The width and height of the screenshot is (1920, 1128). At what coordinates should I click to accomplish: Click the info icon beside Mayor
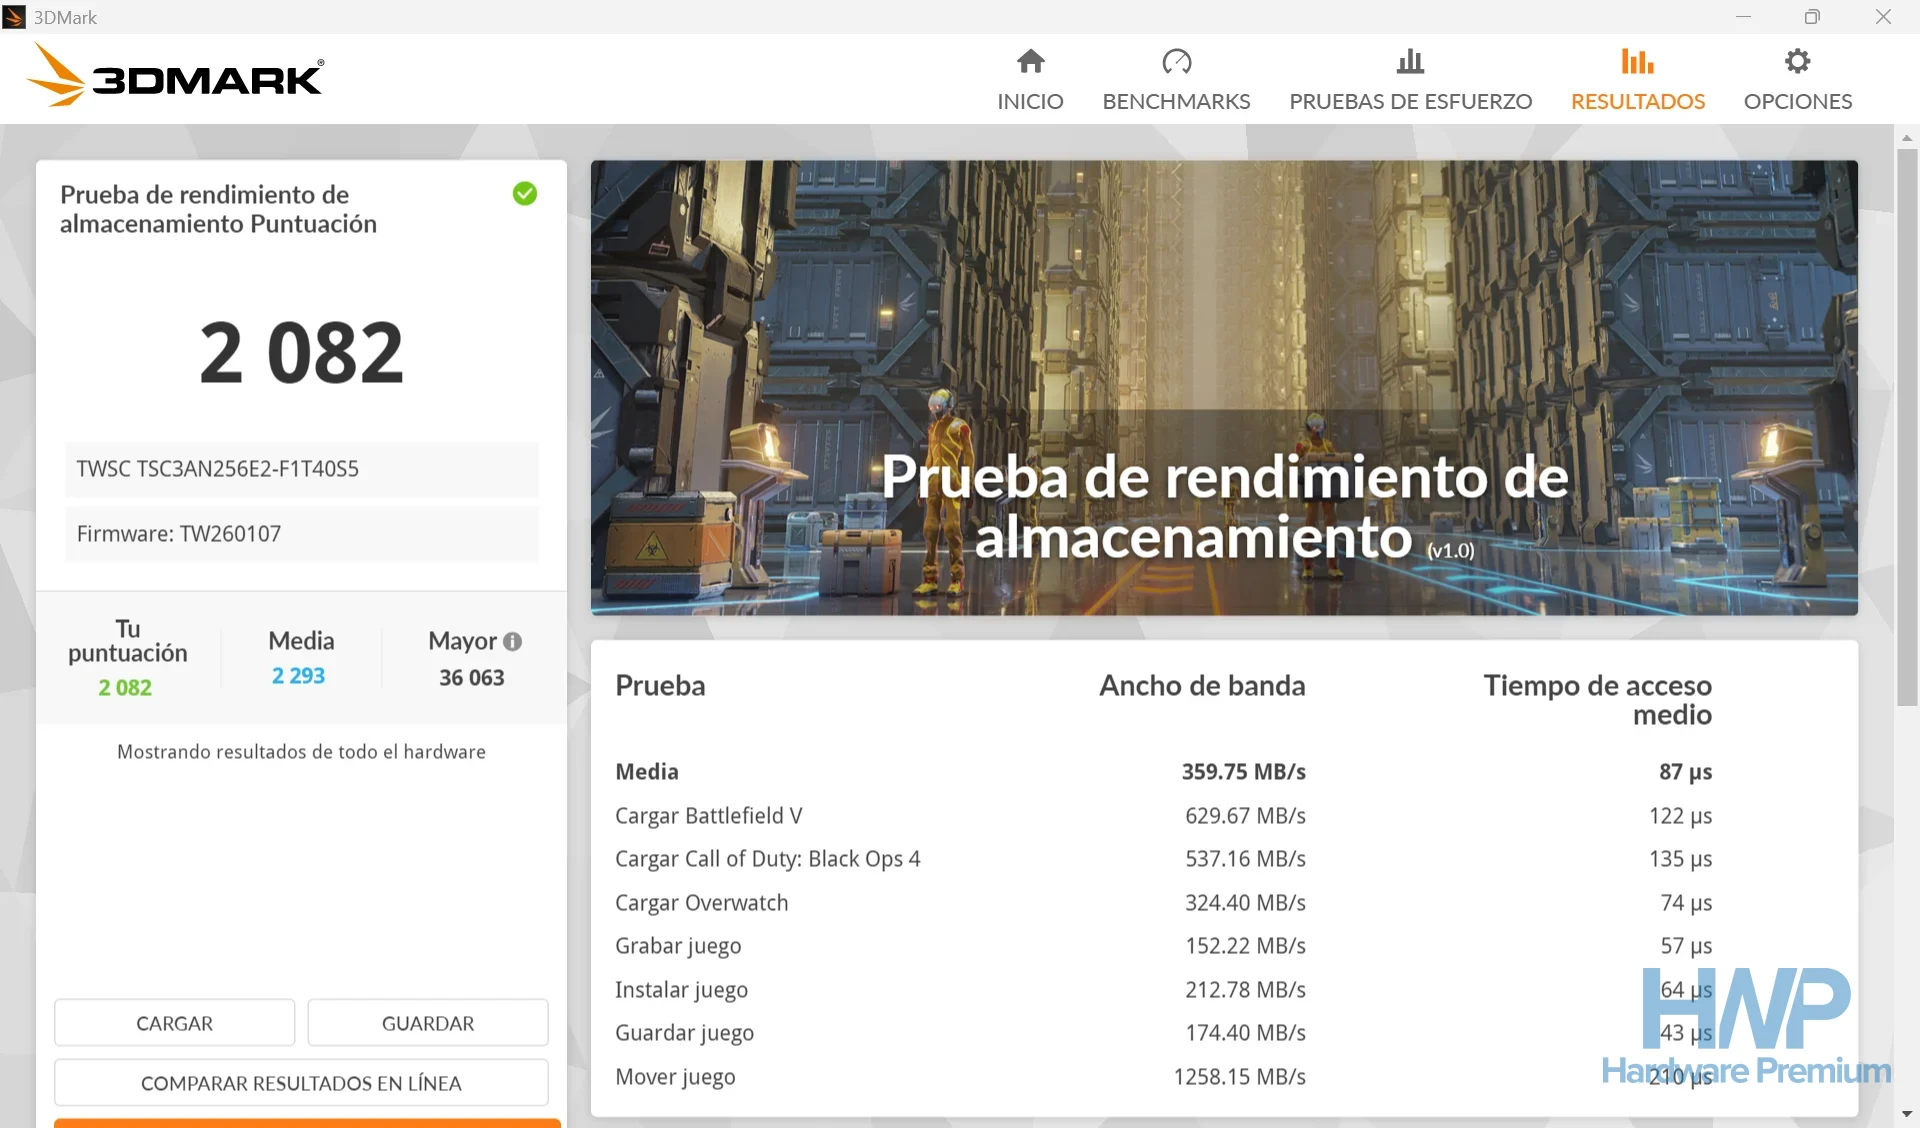pos(512,642)
